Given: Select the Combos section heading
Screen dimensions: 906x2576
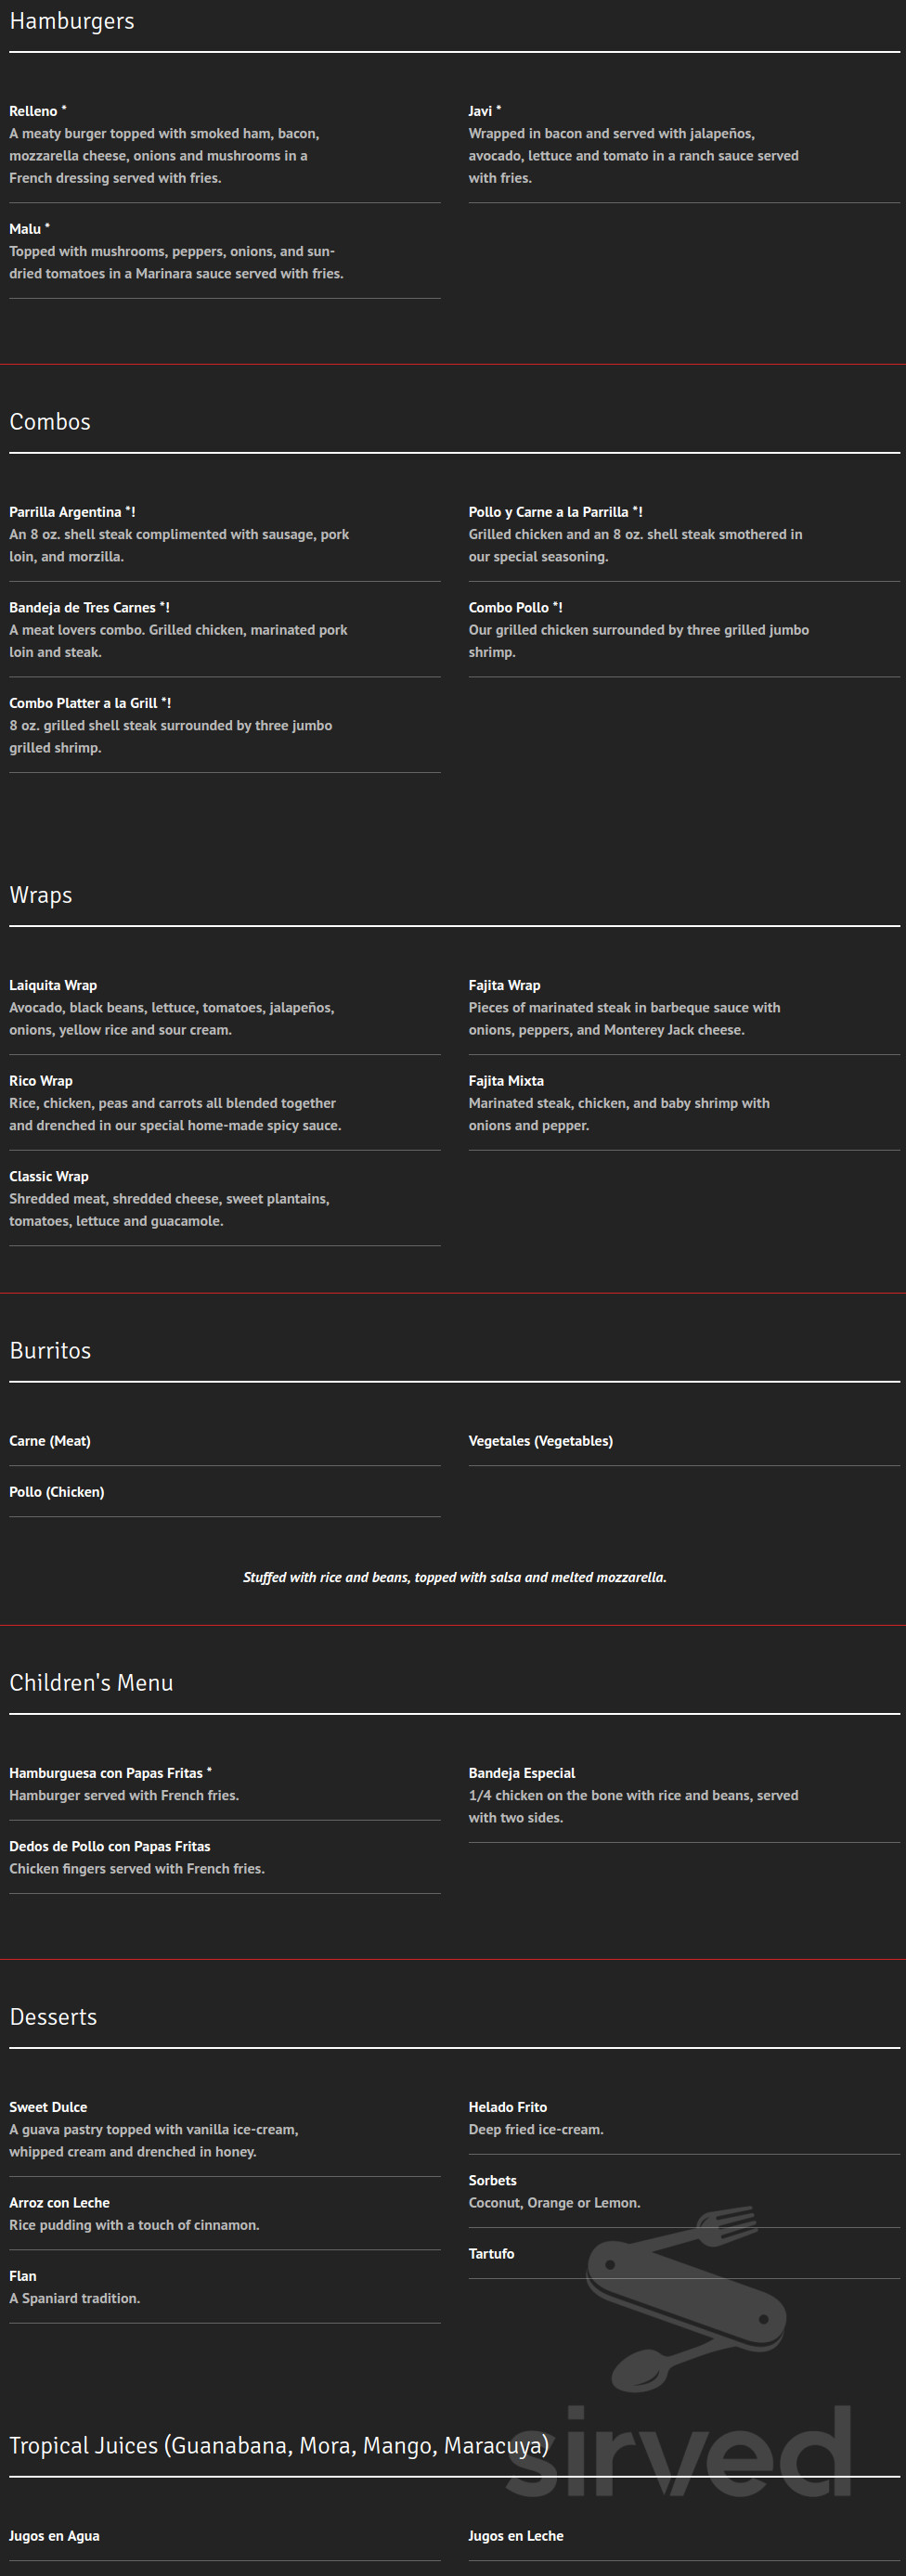Looking at the screenshot, I should tap(50, 422).
